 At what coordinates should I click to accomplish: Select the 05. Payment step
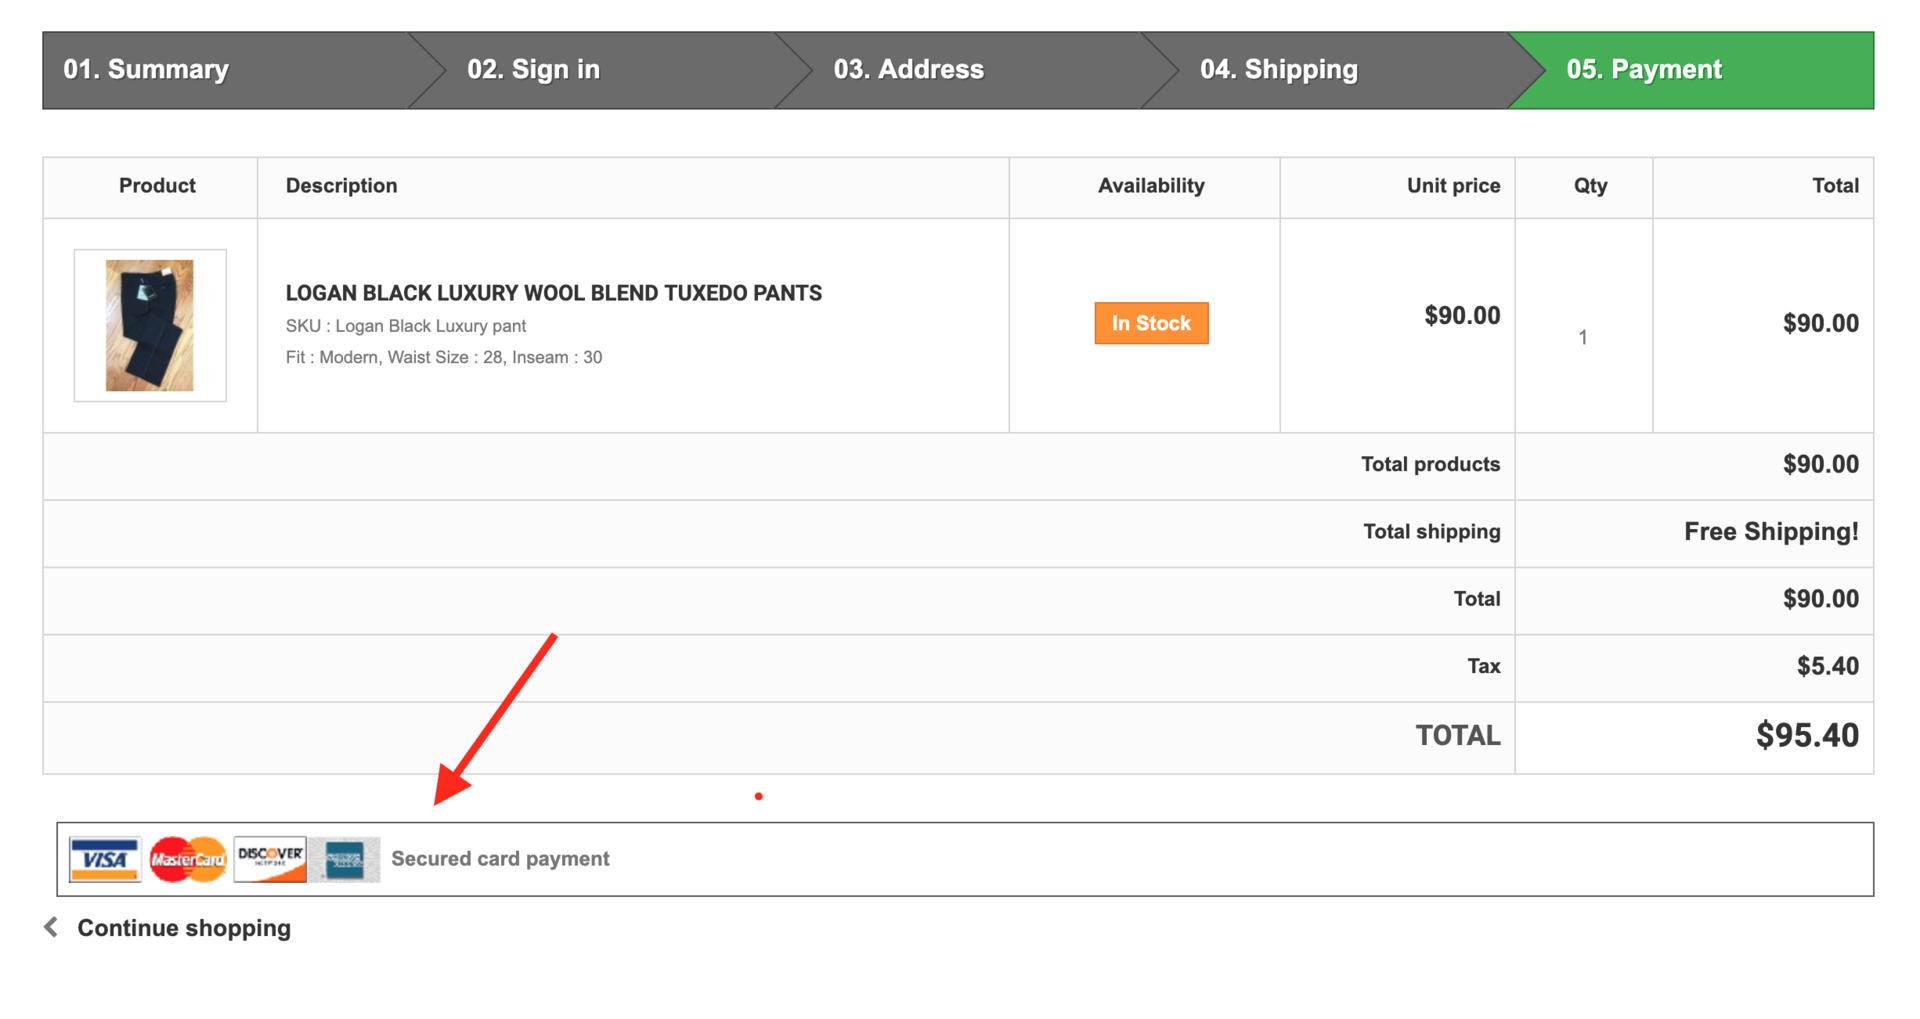(1643, 69)
